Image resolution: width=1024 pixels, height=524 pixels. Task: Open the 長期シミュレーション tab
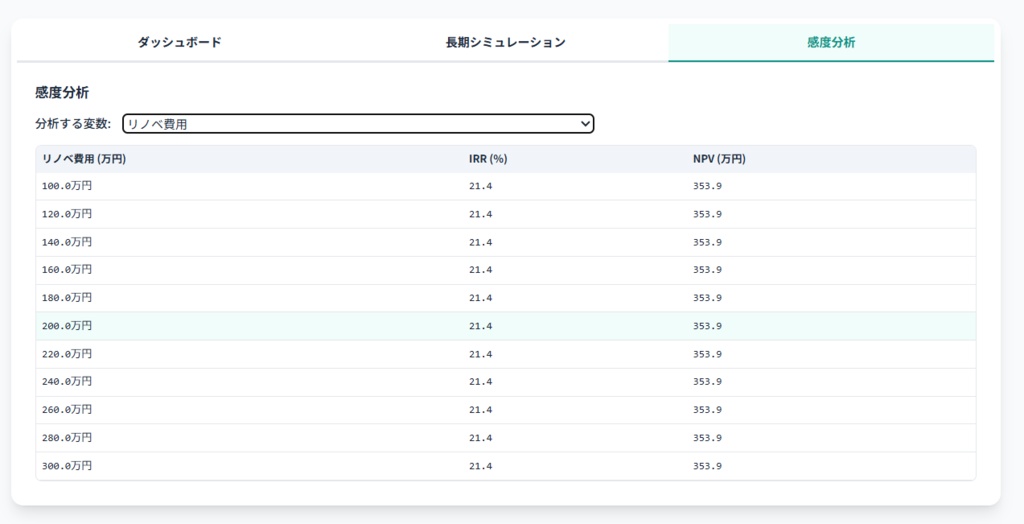(x=505, y=43)
